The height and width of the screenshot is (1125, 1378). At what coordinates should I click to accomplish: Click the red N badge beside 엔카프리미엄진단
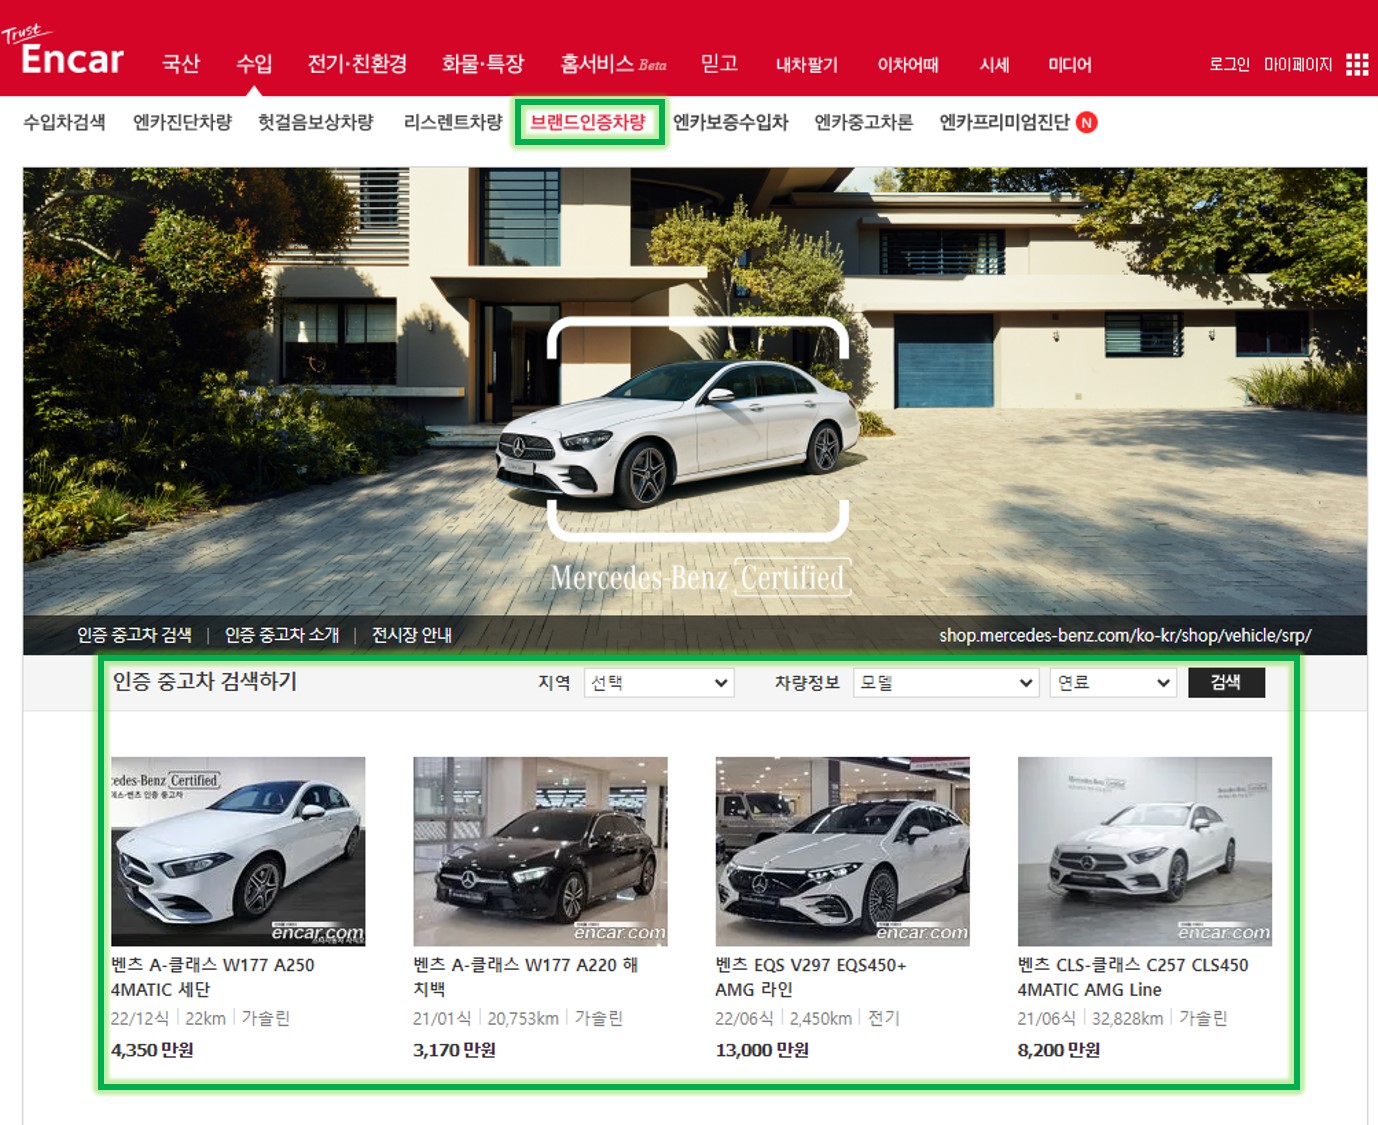tap(1087, 122)
